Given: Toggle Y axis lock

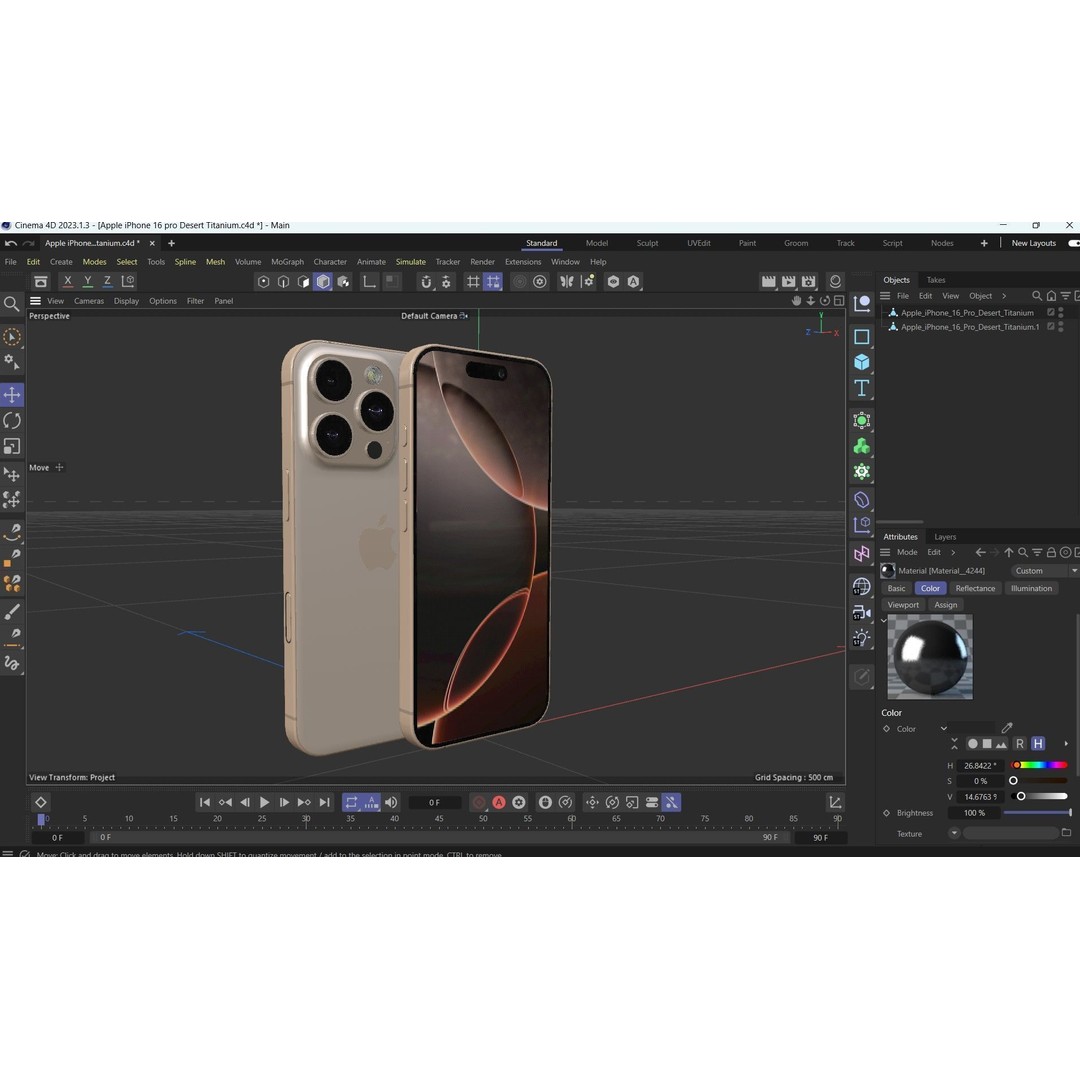Looking at the screenshot, I should pos(87,281).
